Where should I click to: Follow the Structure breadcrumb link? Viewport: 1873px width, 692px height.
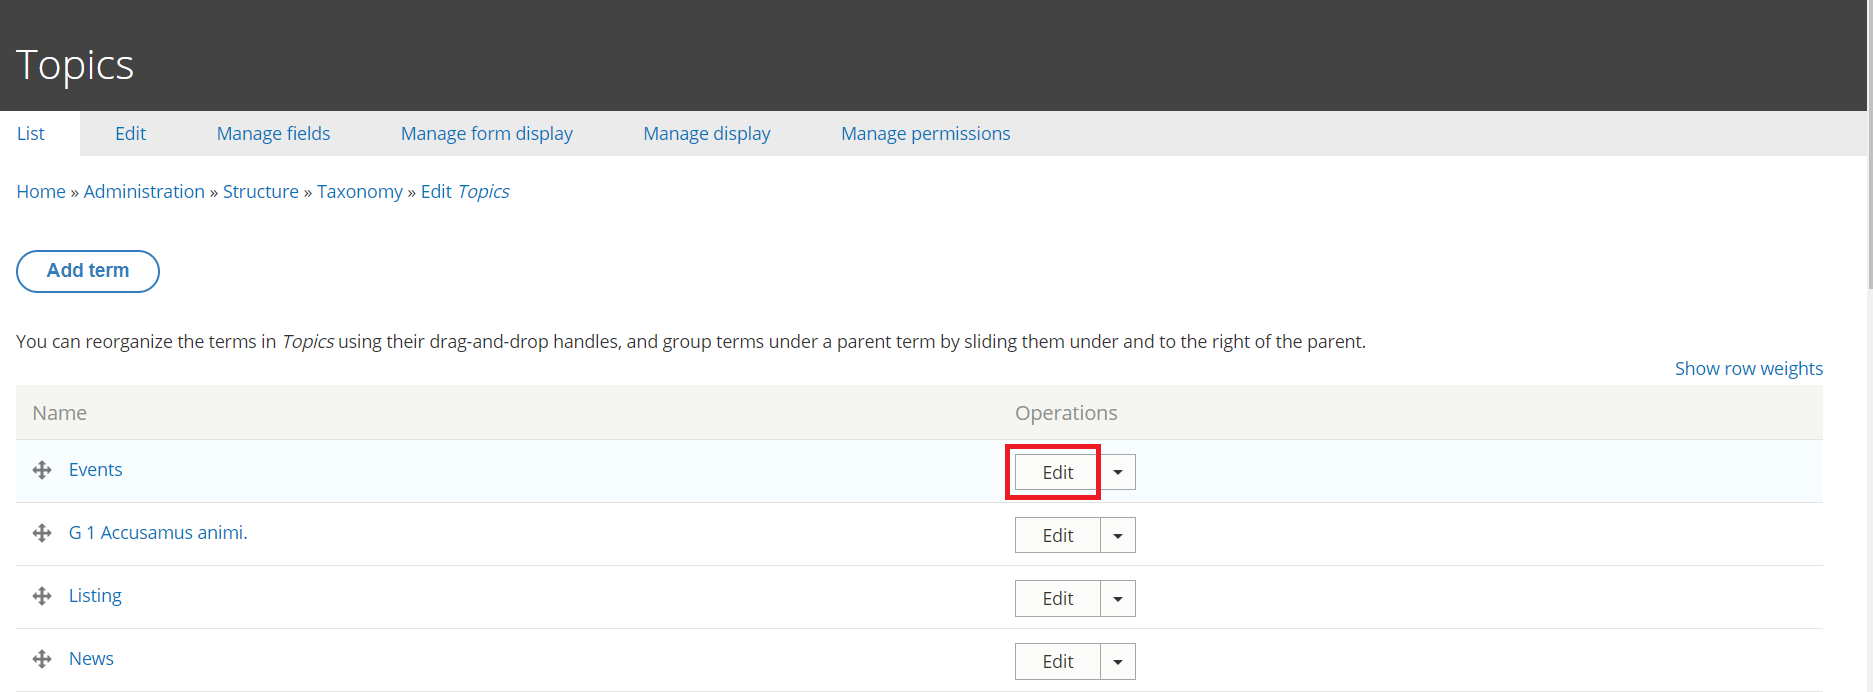(x=260, y=191)
